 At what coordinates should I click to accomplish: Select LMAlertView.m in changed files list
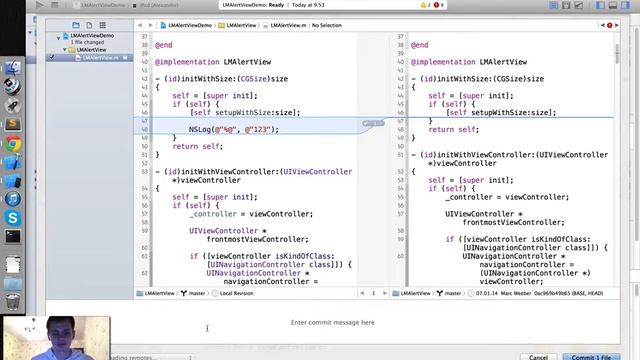coord(89,58)
